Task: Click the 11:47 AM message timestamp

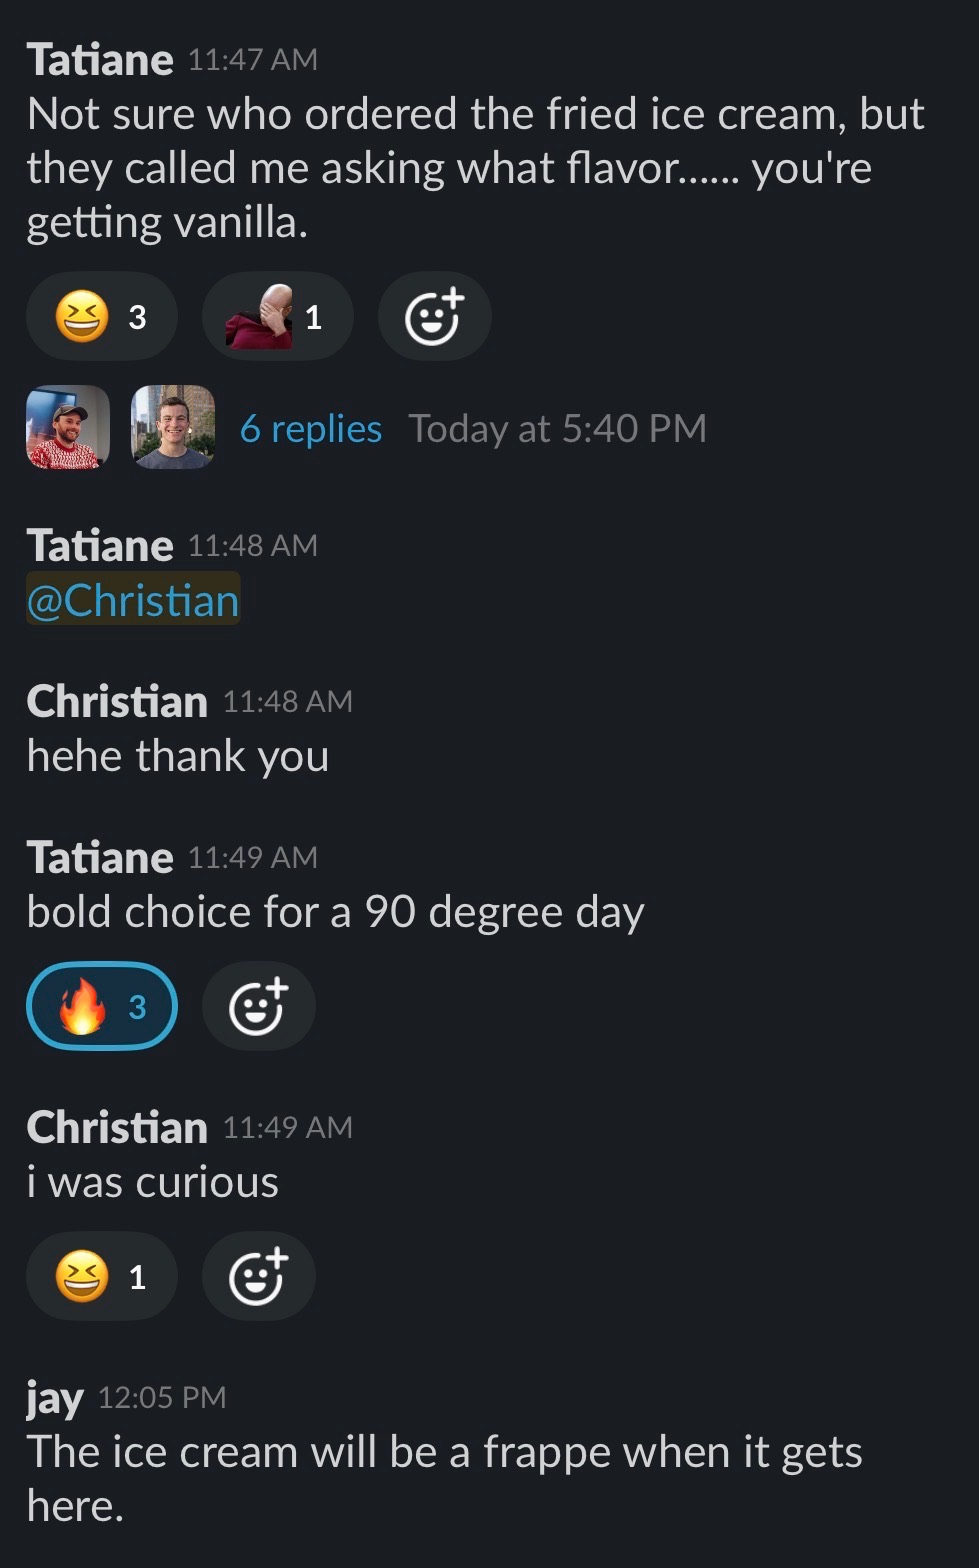Action: click(x=253, y=60)
